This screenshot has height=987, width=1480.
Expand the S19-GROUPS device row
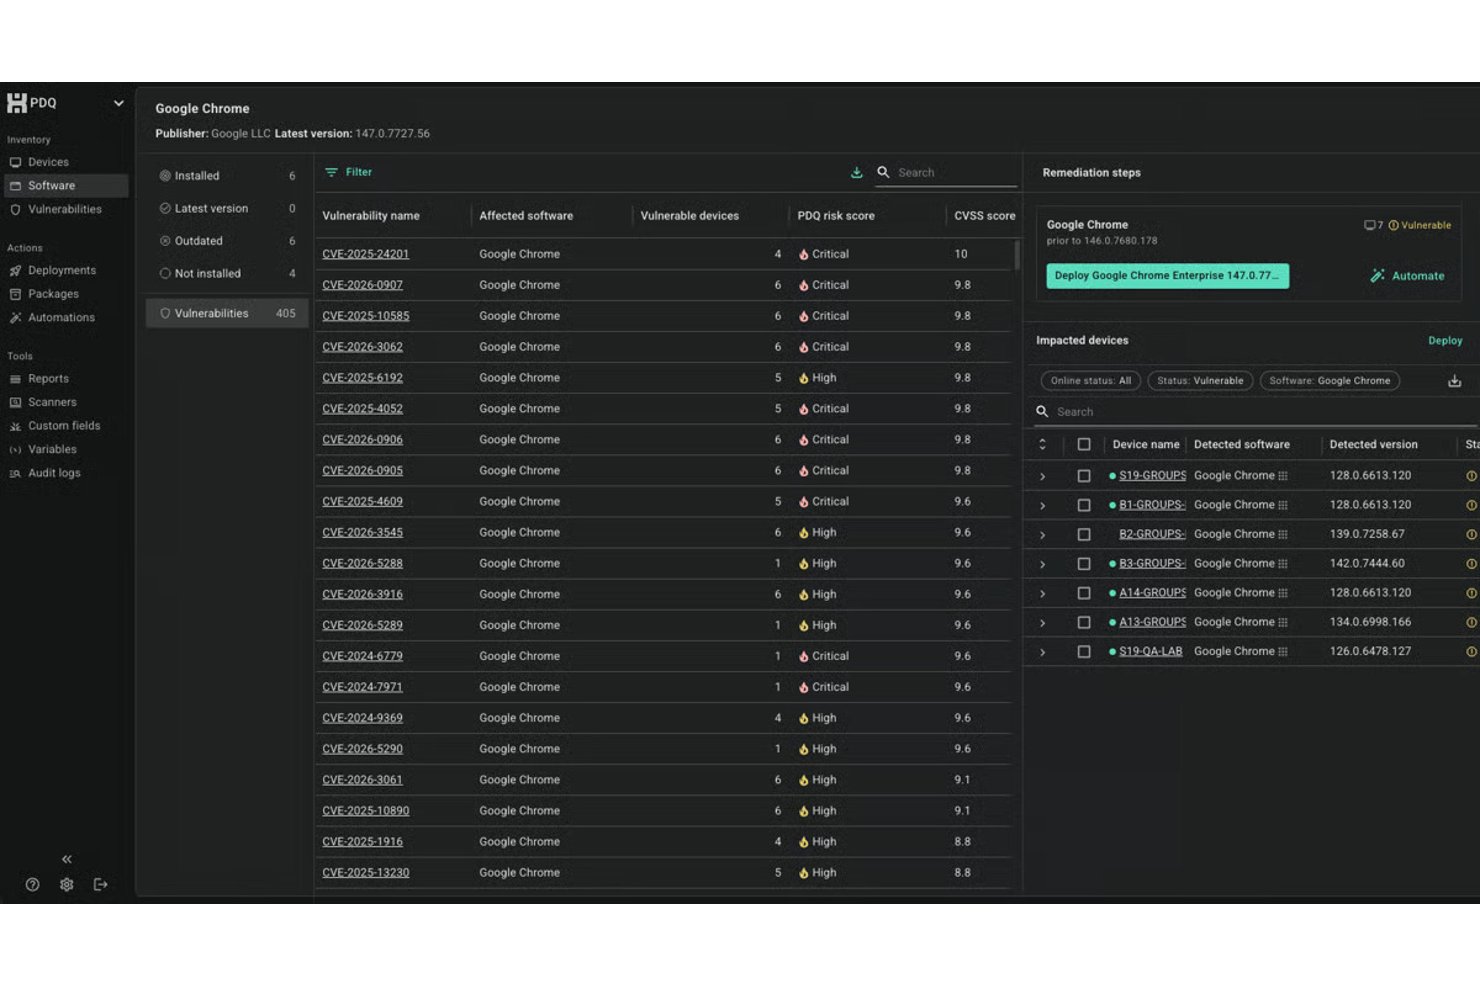point(1042,477)
